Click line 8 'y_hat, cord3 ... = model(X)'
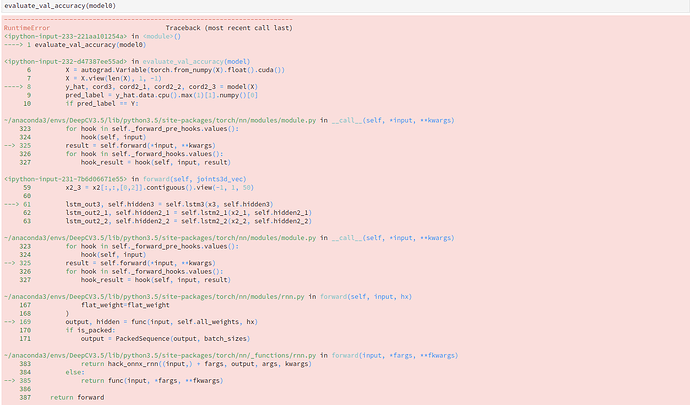Image resolution: width=690 pixels, height=405 pixels. point(142,87)
